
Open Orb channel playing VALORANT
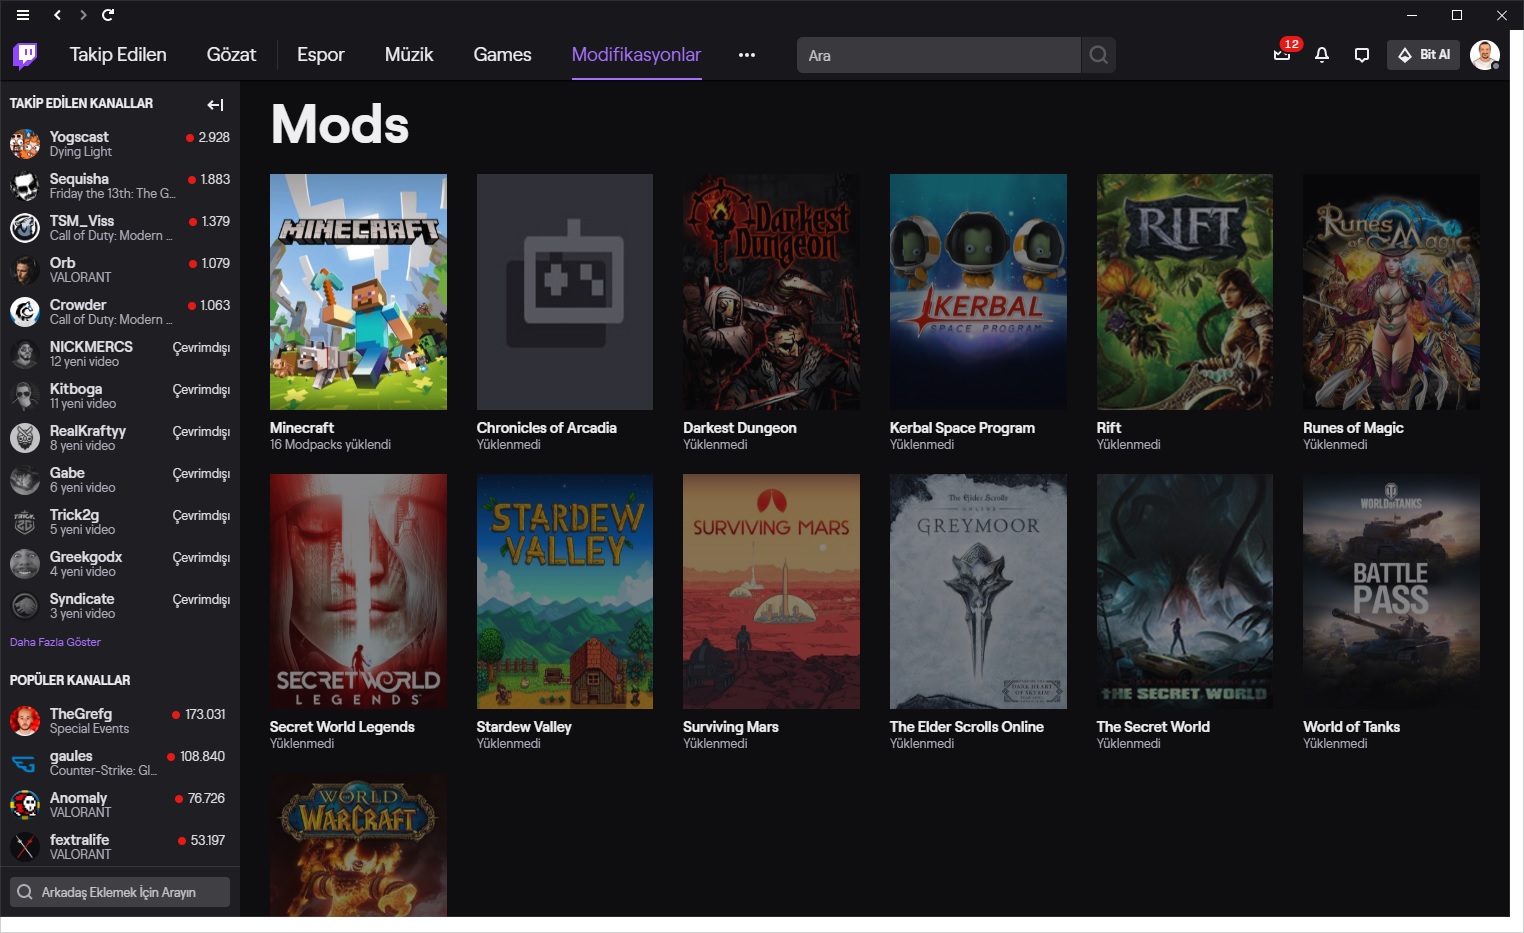120,270
